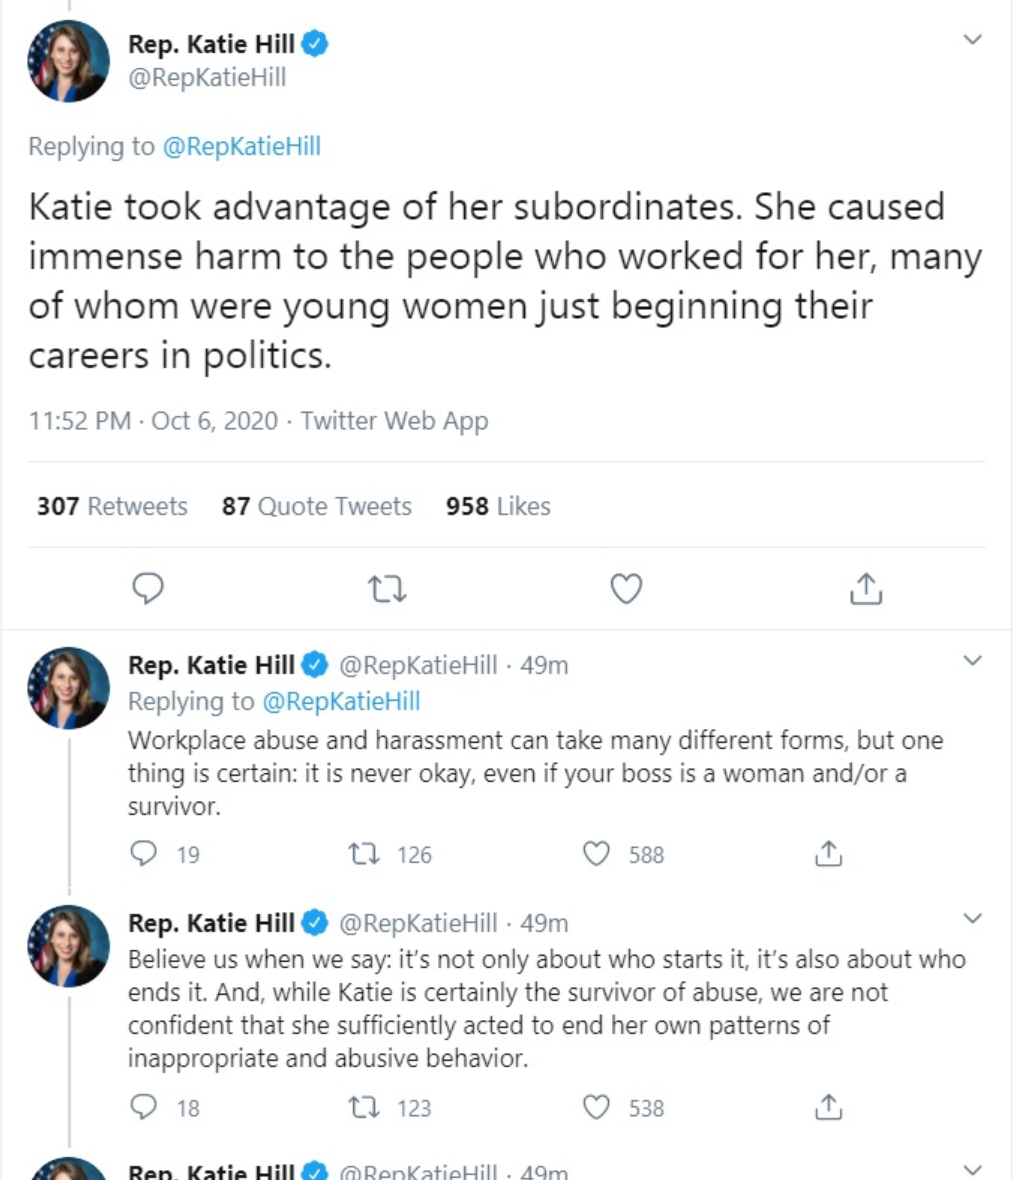
Task: Like the main tweet with heart icon
Action: pyautogui.click(x=626, y=590)
